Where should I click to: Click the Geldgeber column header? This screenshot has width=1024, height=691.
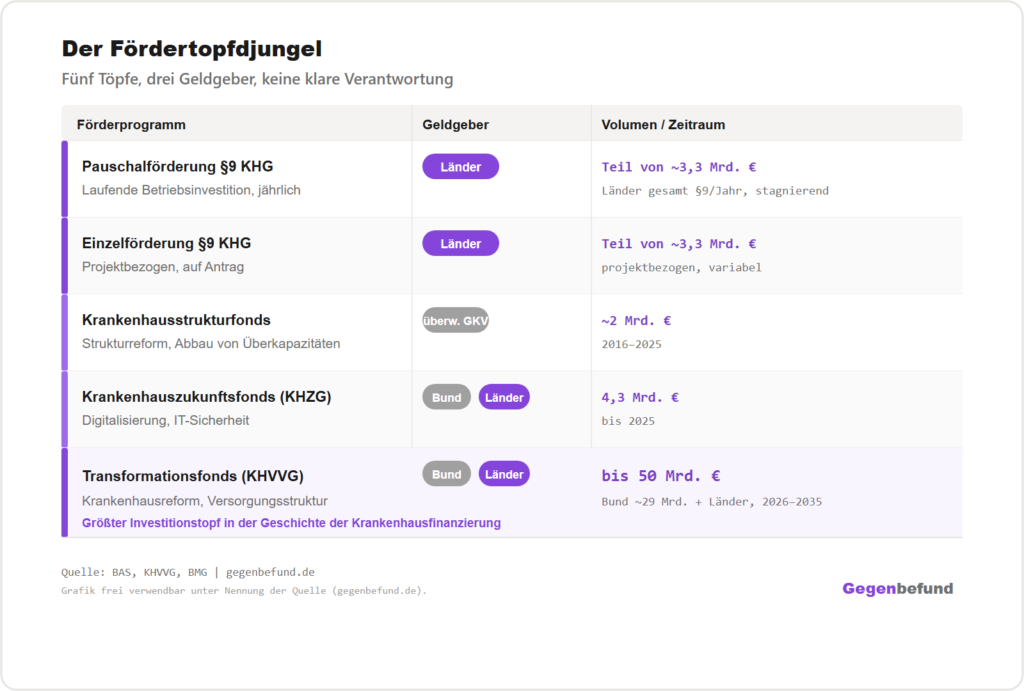456,125
